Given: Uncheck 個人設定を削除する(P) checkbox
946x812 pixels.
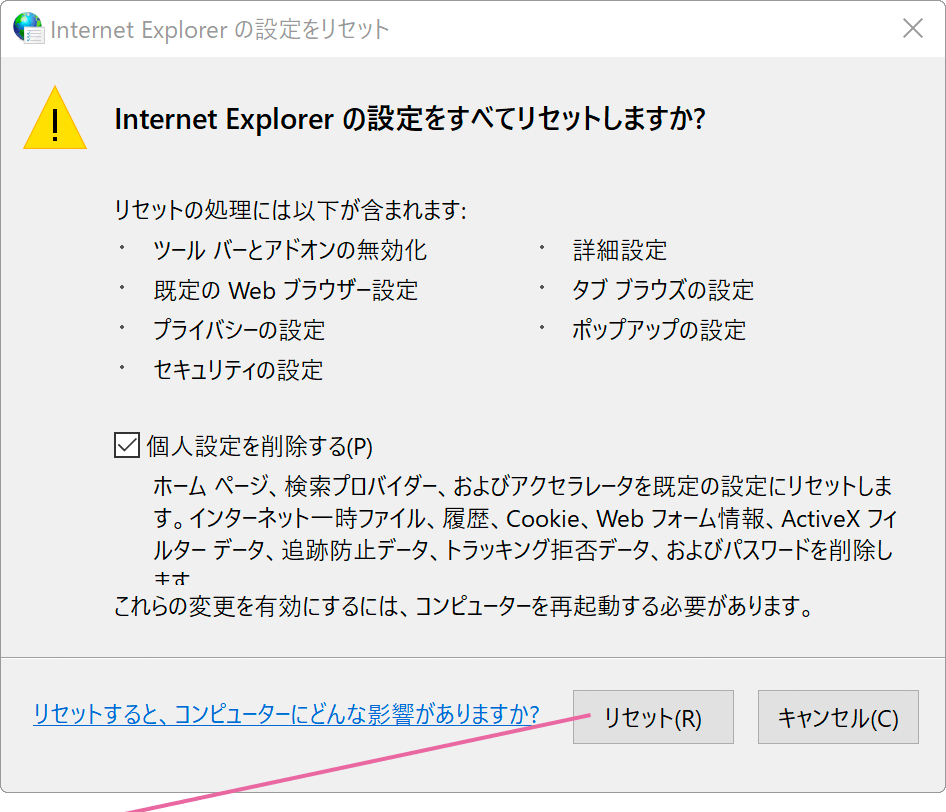Looking at the screenshot, I should (127, 445).
